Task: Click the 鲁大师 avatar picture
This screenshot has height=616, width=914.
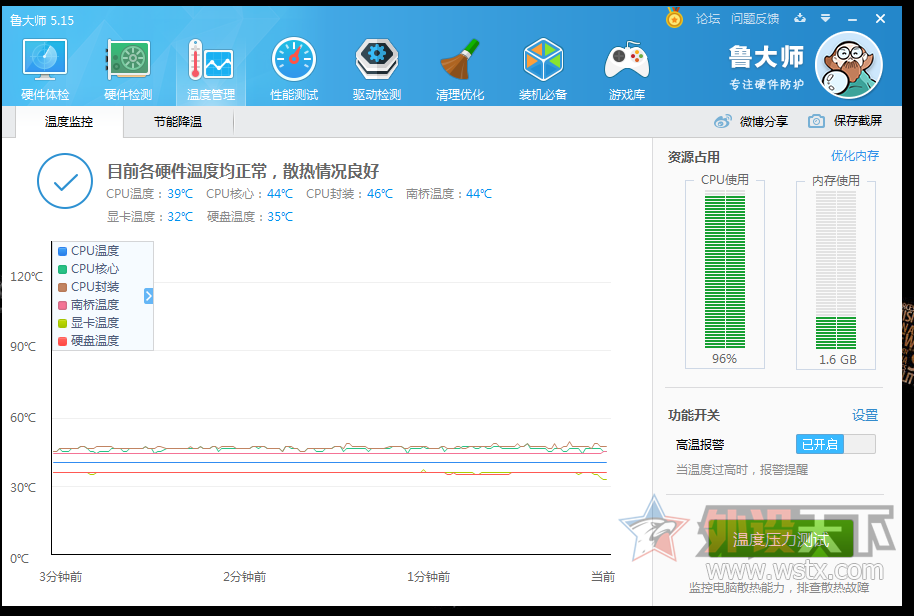Action: 849,65
